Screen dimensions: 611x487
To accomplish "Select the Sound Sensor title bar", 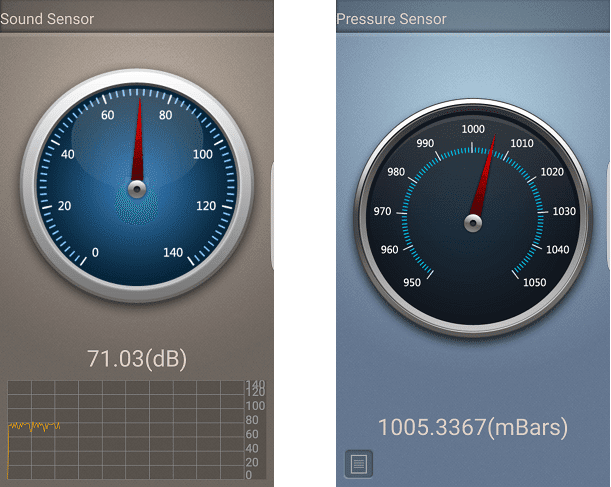I will tap(137, 17).
